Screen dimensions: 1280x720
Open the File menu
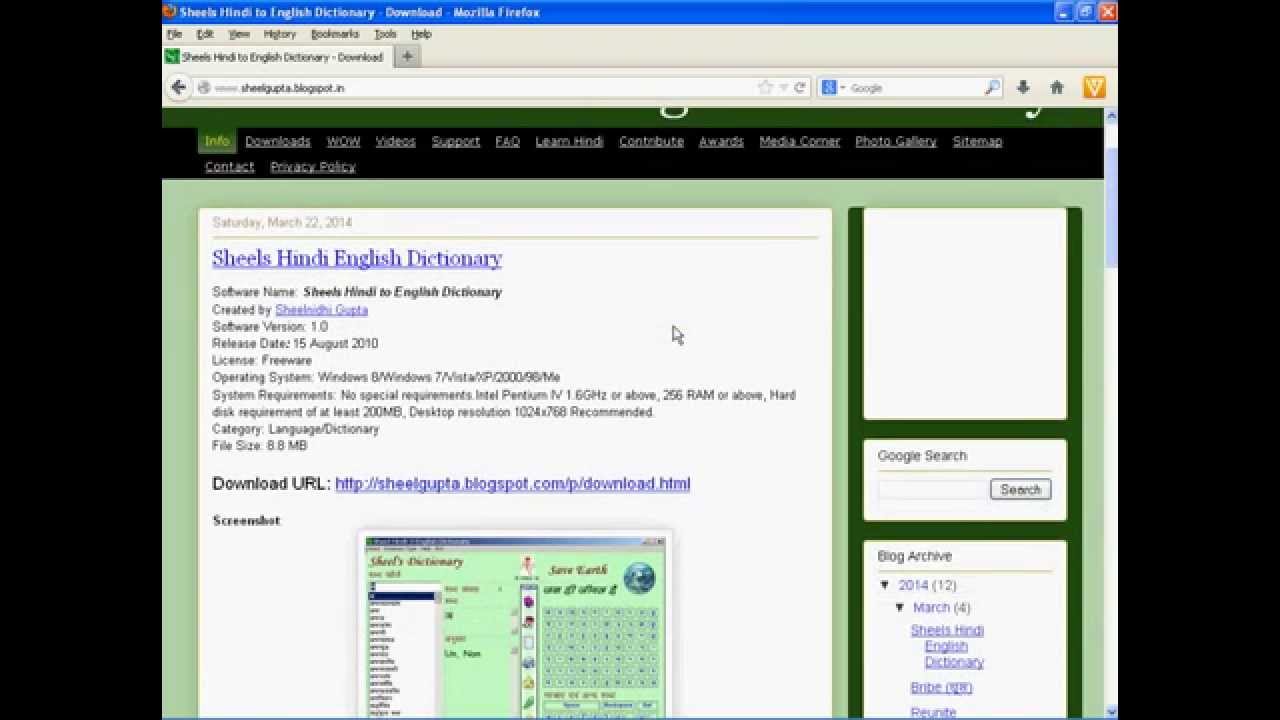(x=174, y=34)
